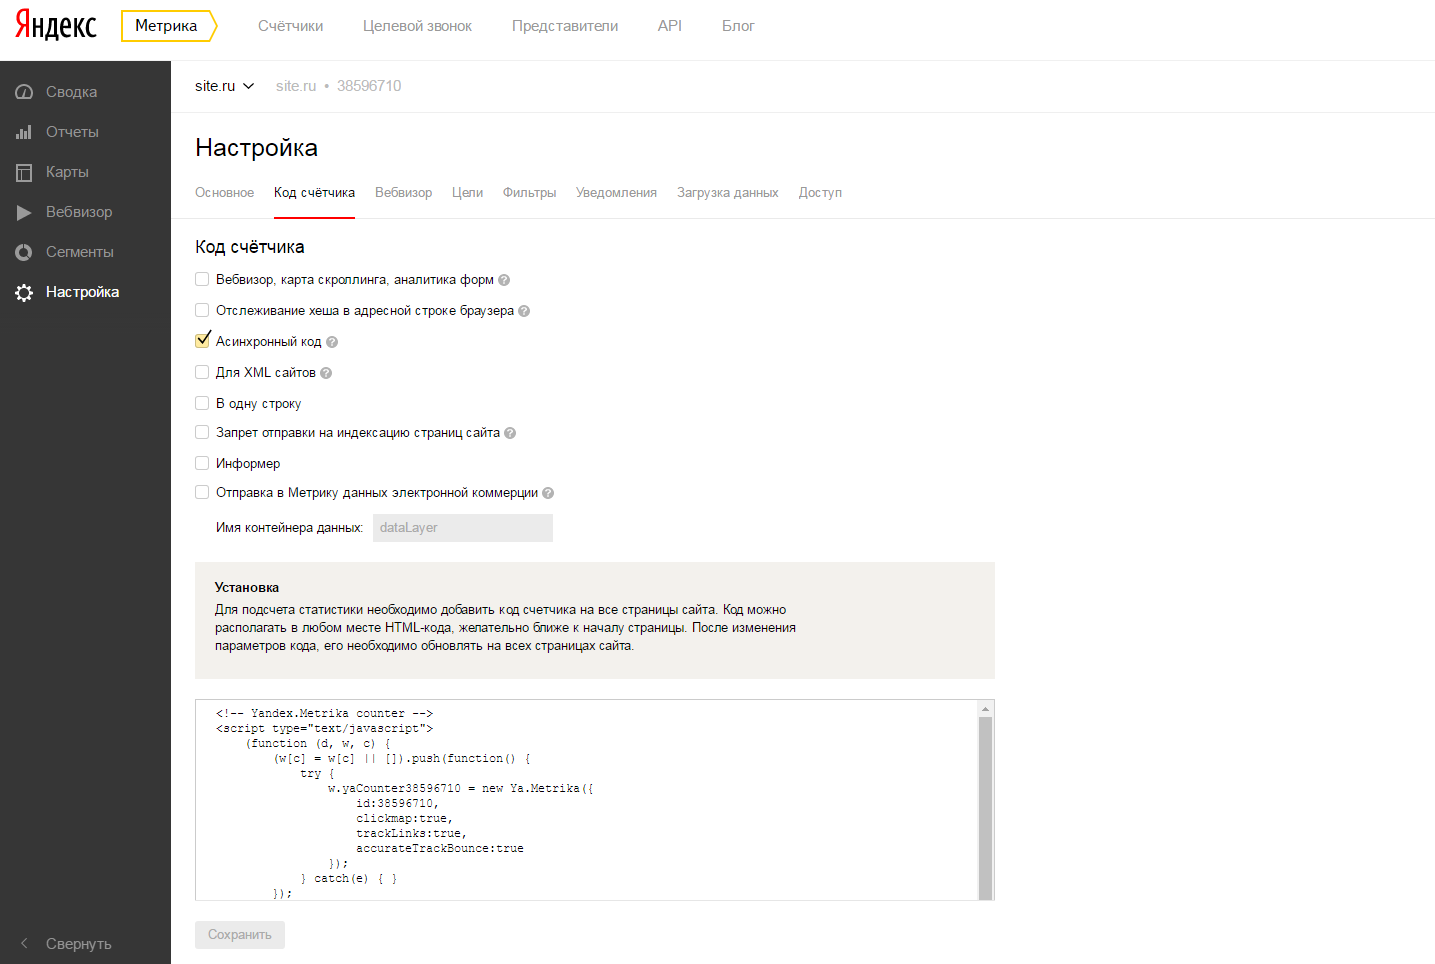The width and height of the screenshot is (1435, 964).
Task: Open the help icon next to Отслеживание хеша
Action: (524, 311)
